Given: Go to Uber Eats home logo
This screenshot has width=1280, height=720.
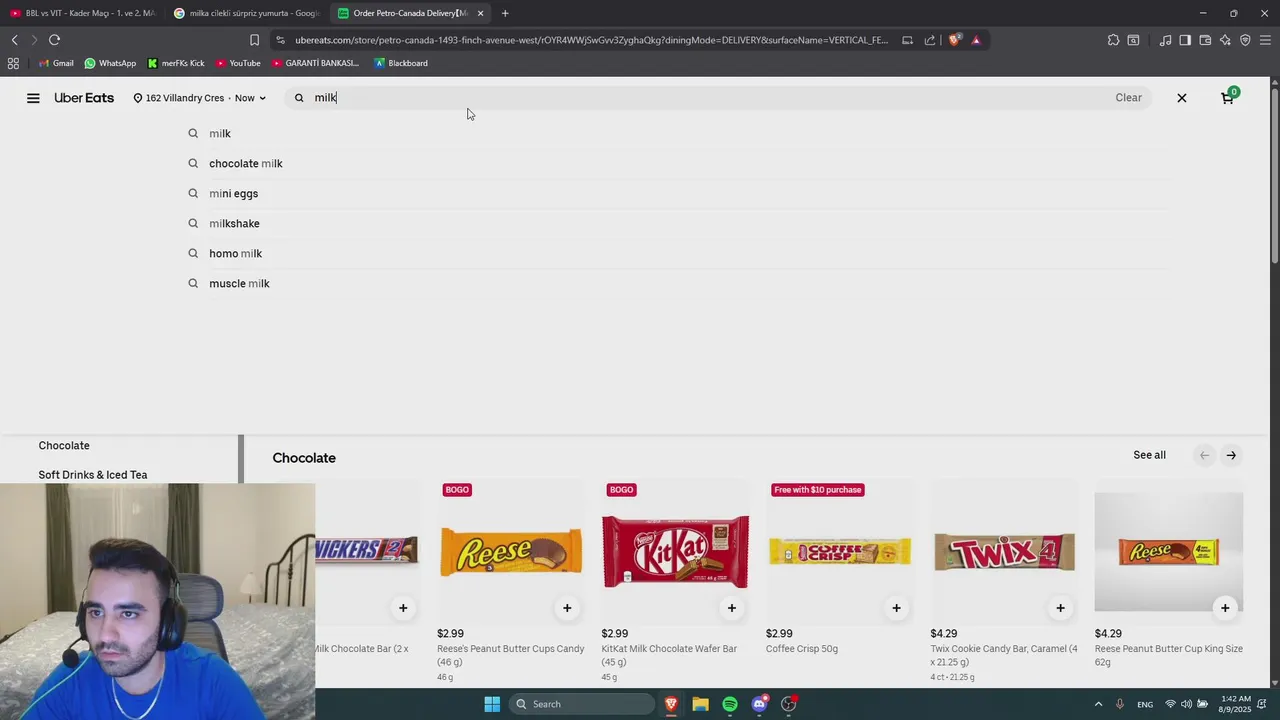Looking at the screenshot, I should click(84, 98).
